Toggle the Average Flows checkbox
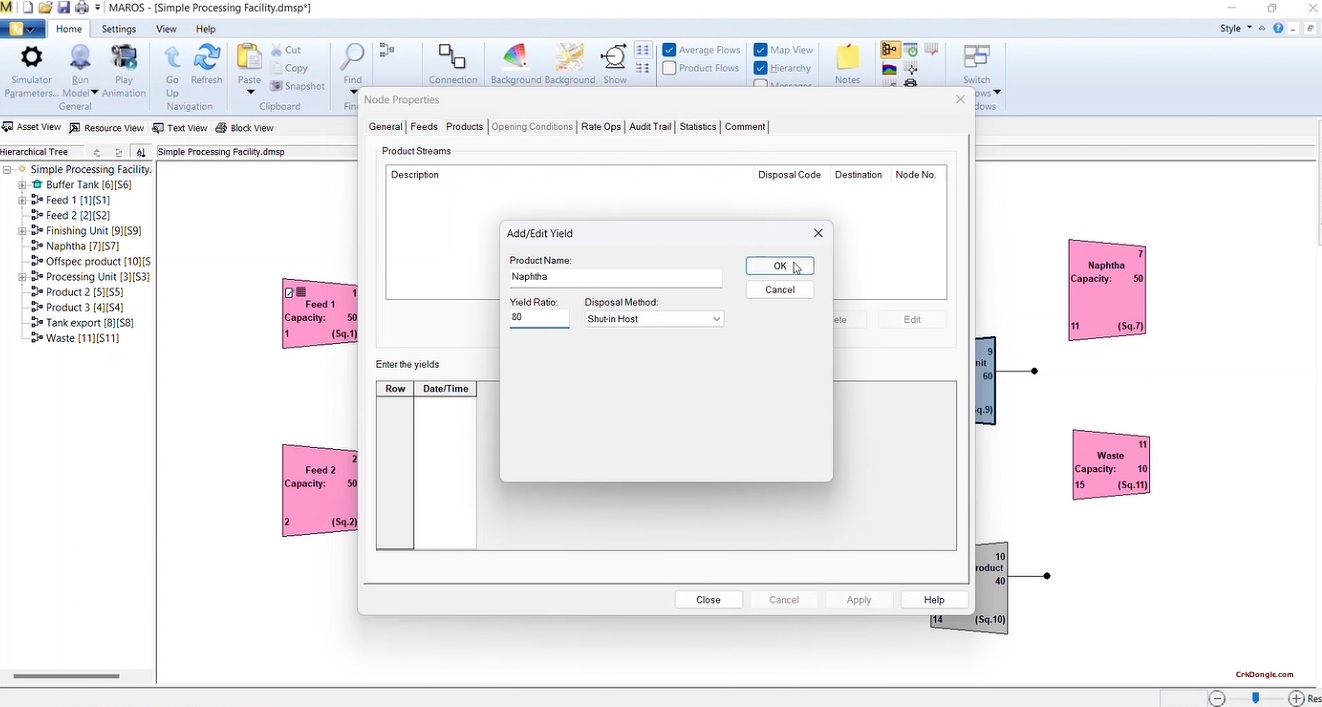The width and height of the screenshot is (1322, 707). click(x=669, y=50)
